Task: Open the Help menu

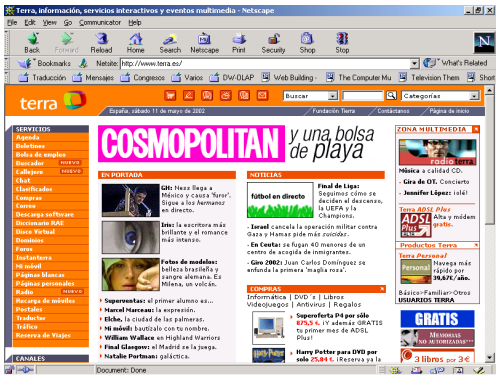Action: (x=135, y=23)
